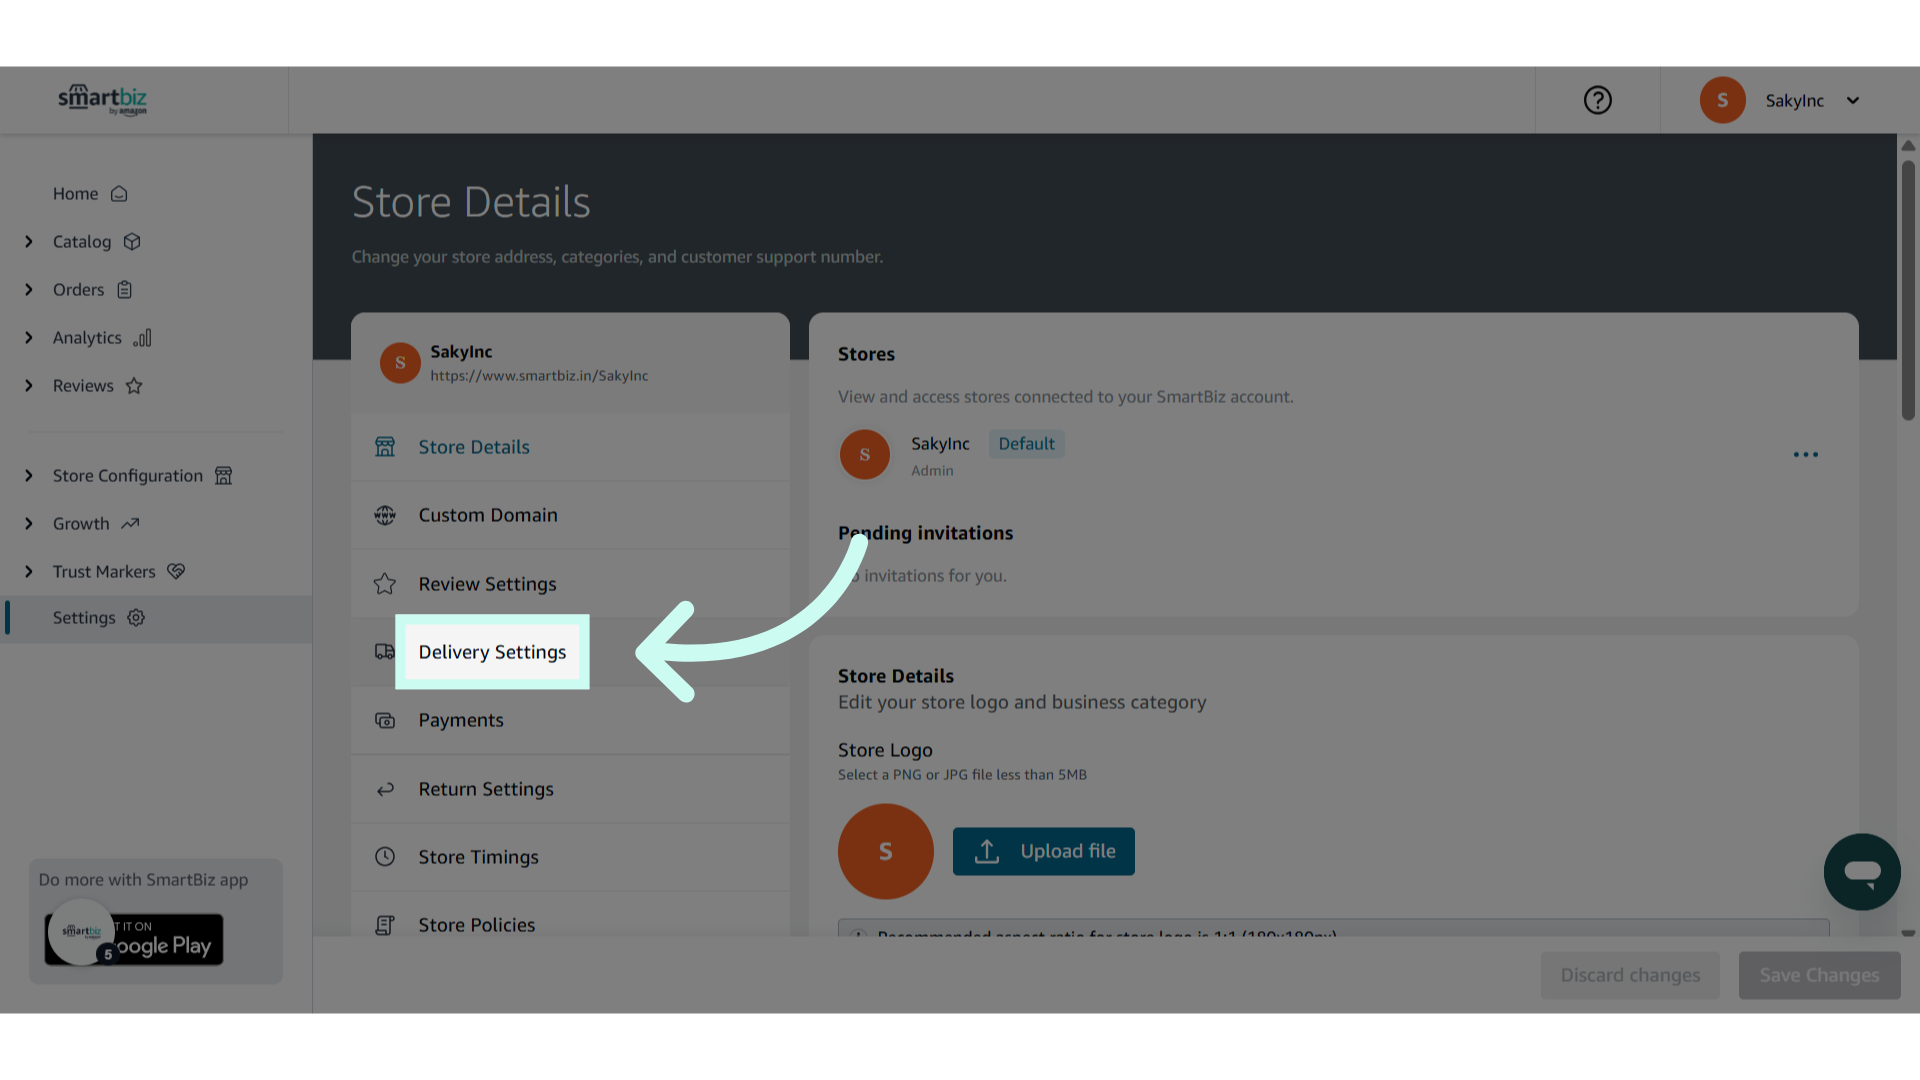Open the smartbiz.in/SakyInc store URL link
1920x1080 pixels.
click(x=539, y=376)
